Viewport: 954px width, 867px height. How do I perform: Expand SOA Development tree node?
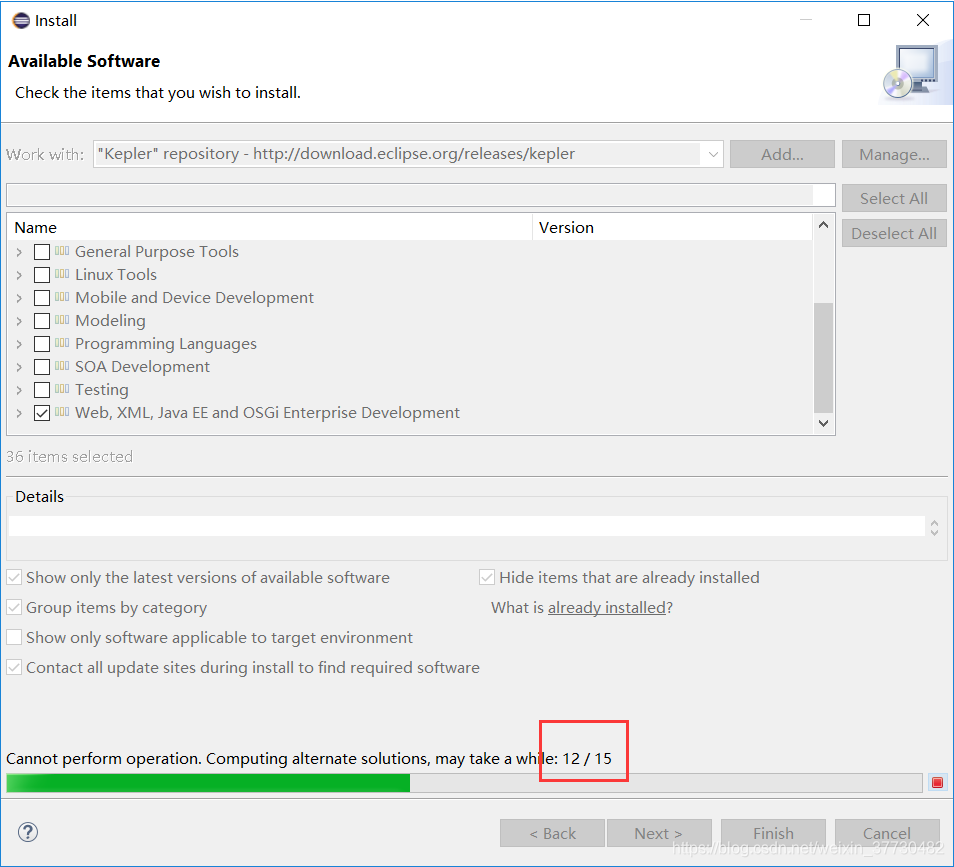click(19, 367)
